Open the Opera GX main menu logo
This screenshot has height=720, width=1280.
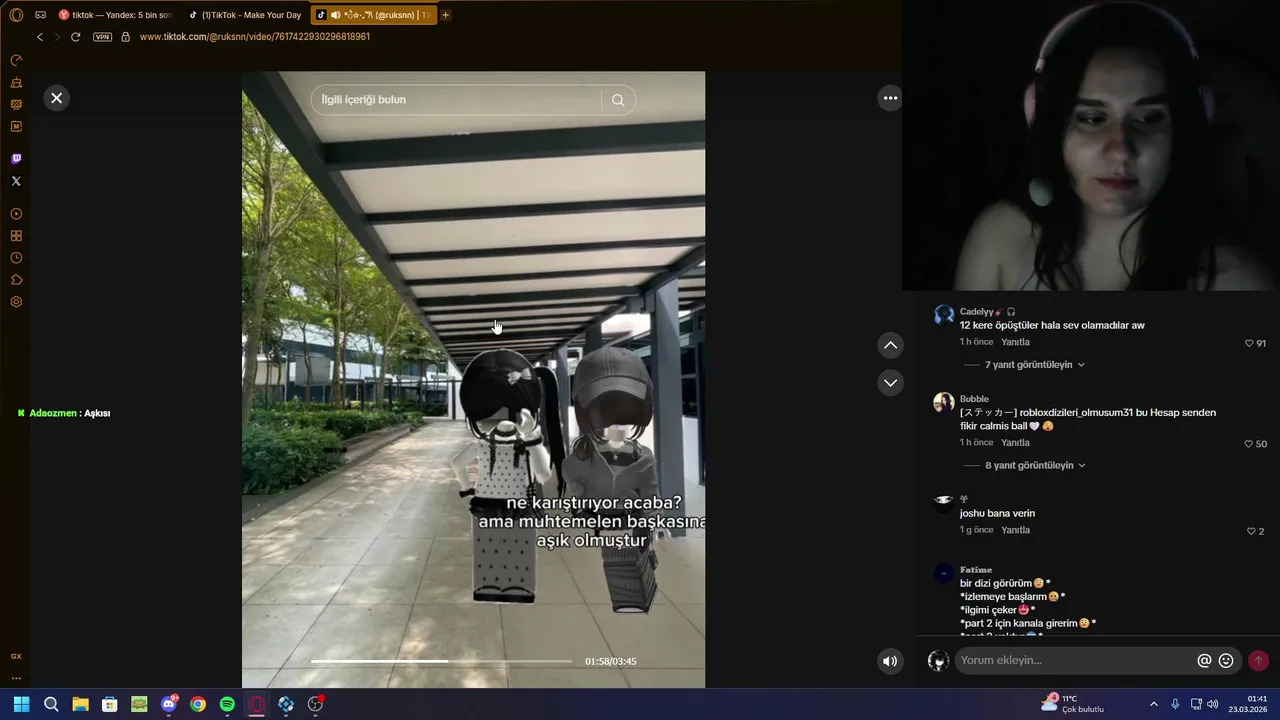click(16, 15)
